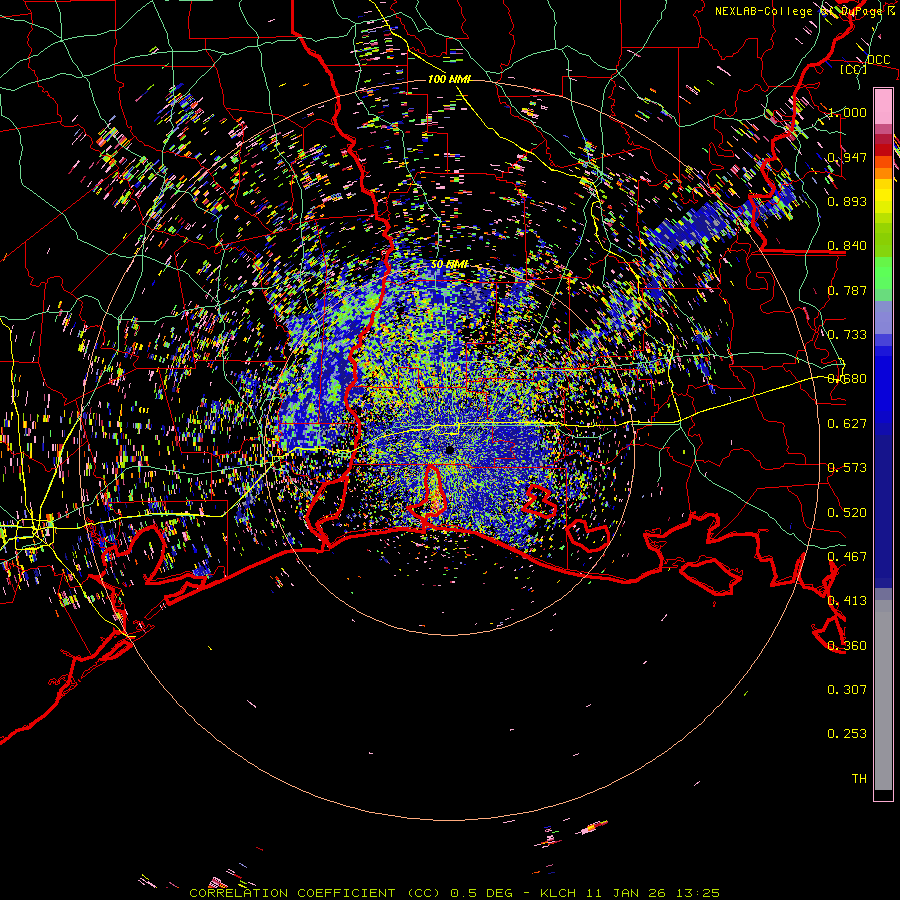Select the 0.467 color scale value
The height and width of the screenshot is (900, 900).
847,557
